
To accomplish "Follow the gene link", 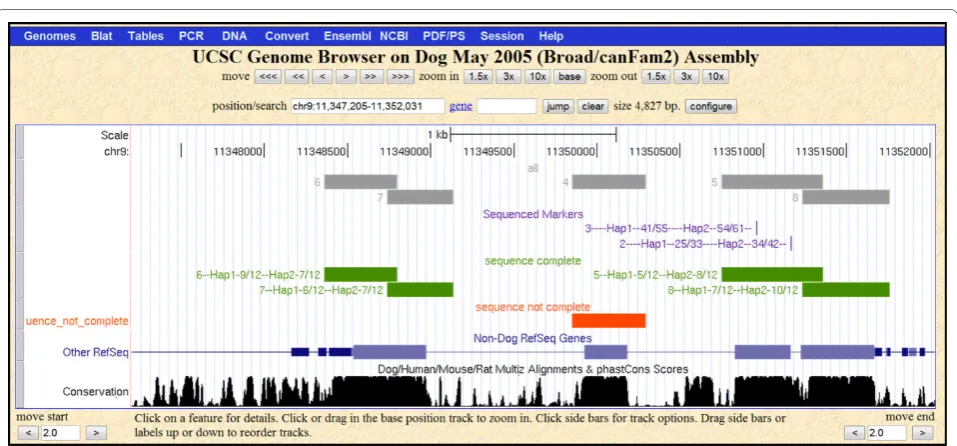I will pyautogui.click(x=461, y=106).
